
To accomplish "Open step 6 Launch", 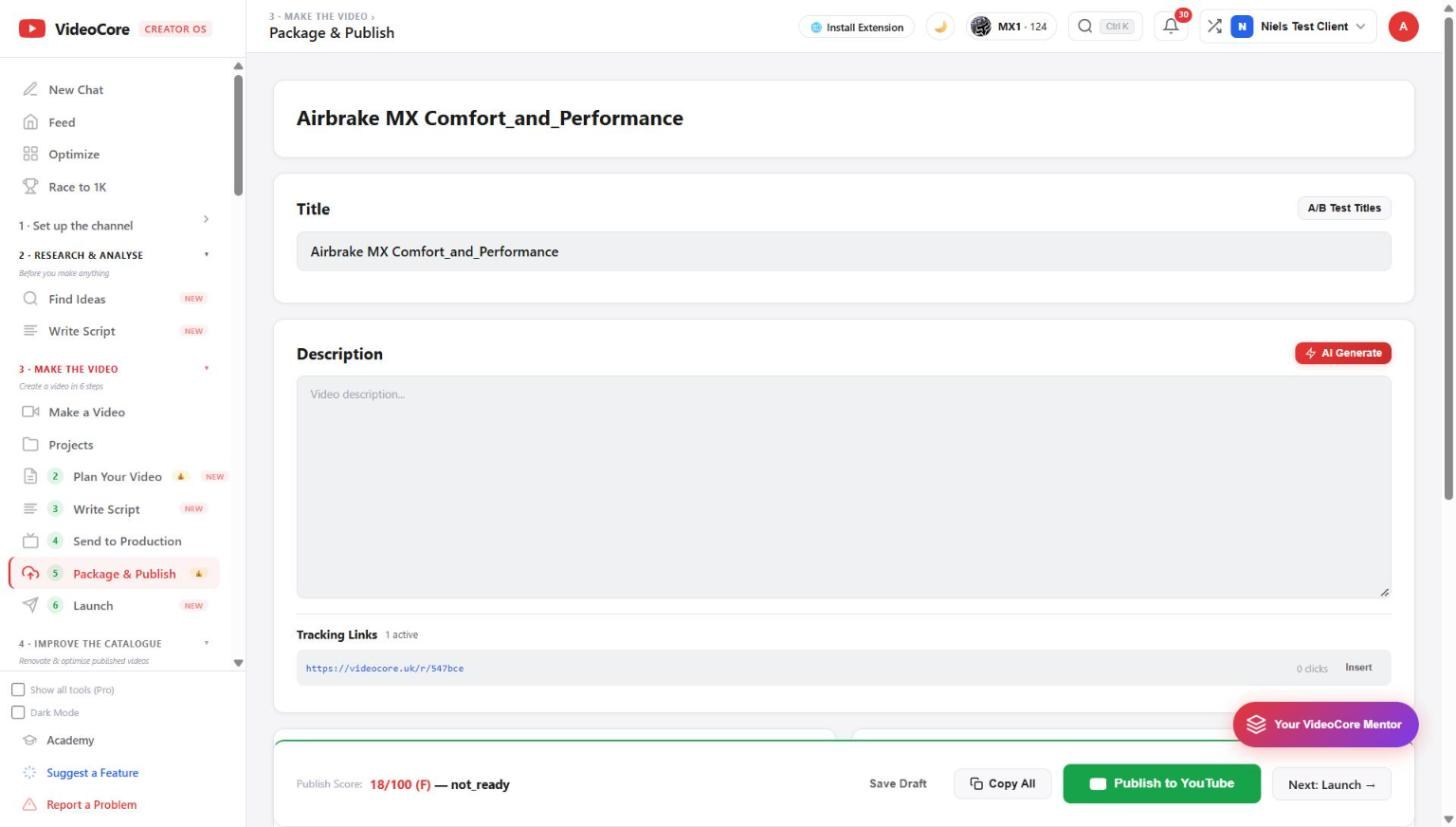I will [x=93, y=605].
